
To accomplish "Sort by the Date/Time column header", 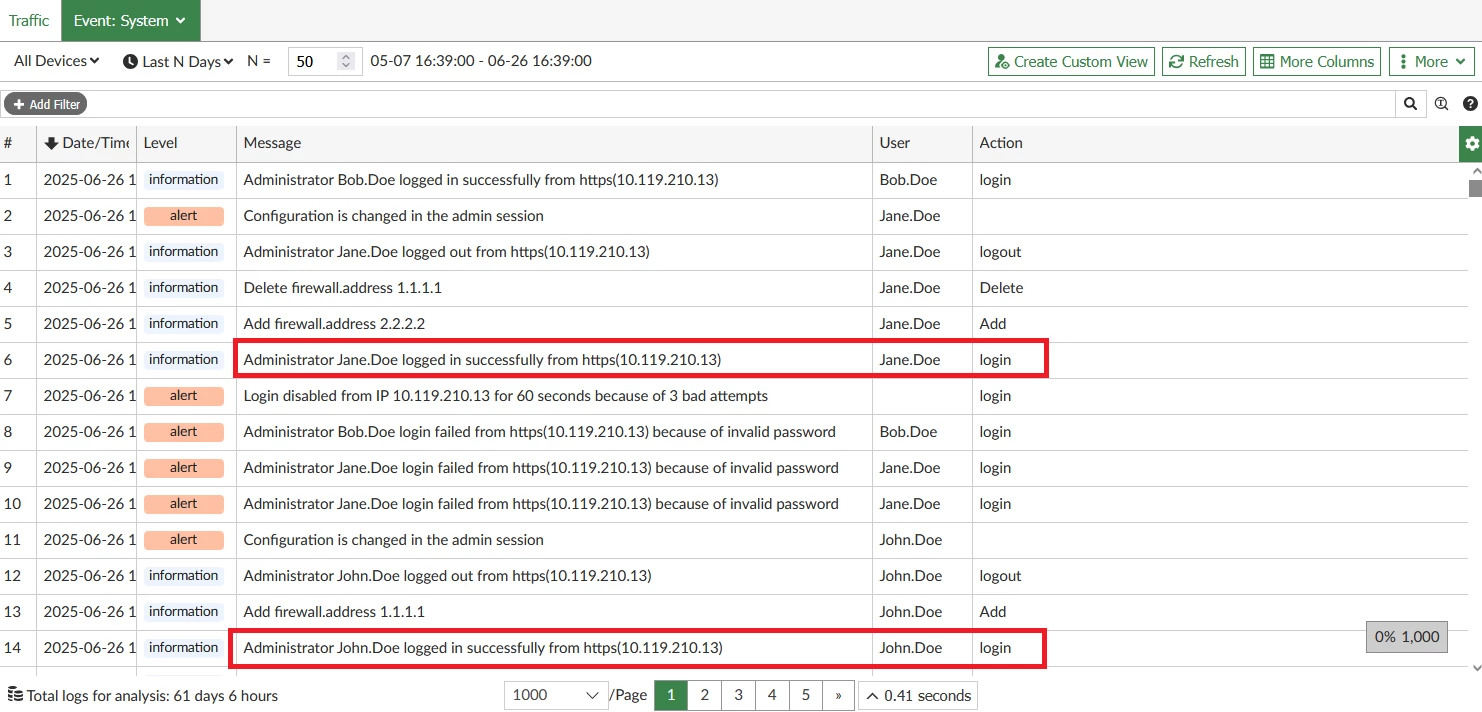I will pos(87,143).
